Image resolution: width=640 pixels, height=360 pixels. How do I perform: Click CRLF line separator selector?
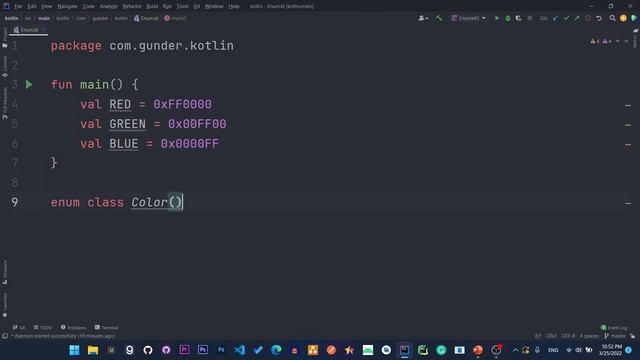pyautogui.click(x=551, y=336)
